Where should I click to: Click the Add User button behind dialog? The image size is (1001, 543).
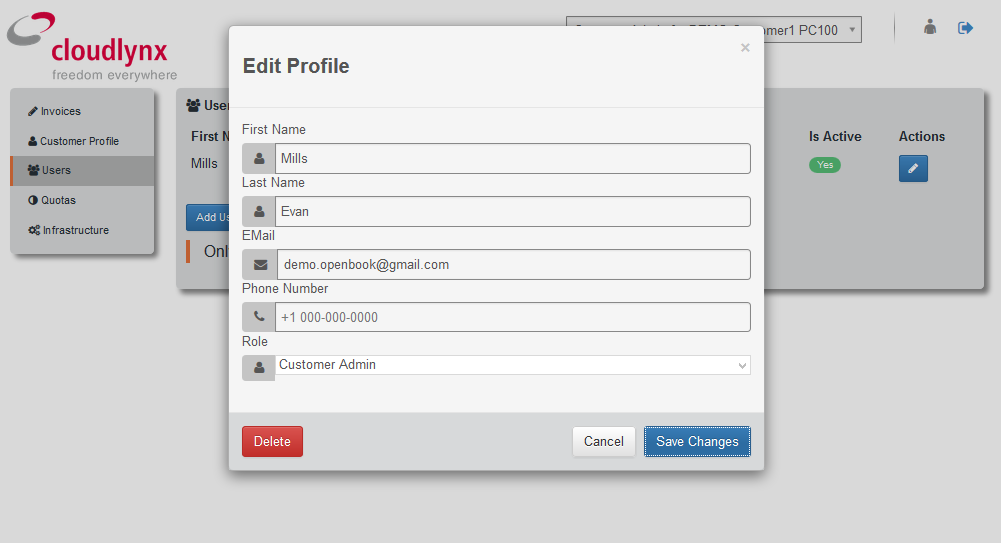click(x=208, y=218)
